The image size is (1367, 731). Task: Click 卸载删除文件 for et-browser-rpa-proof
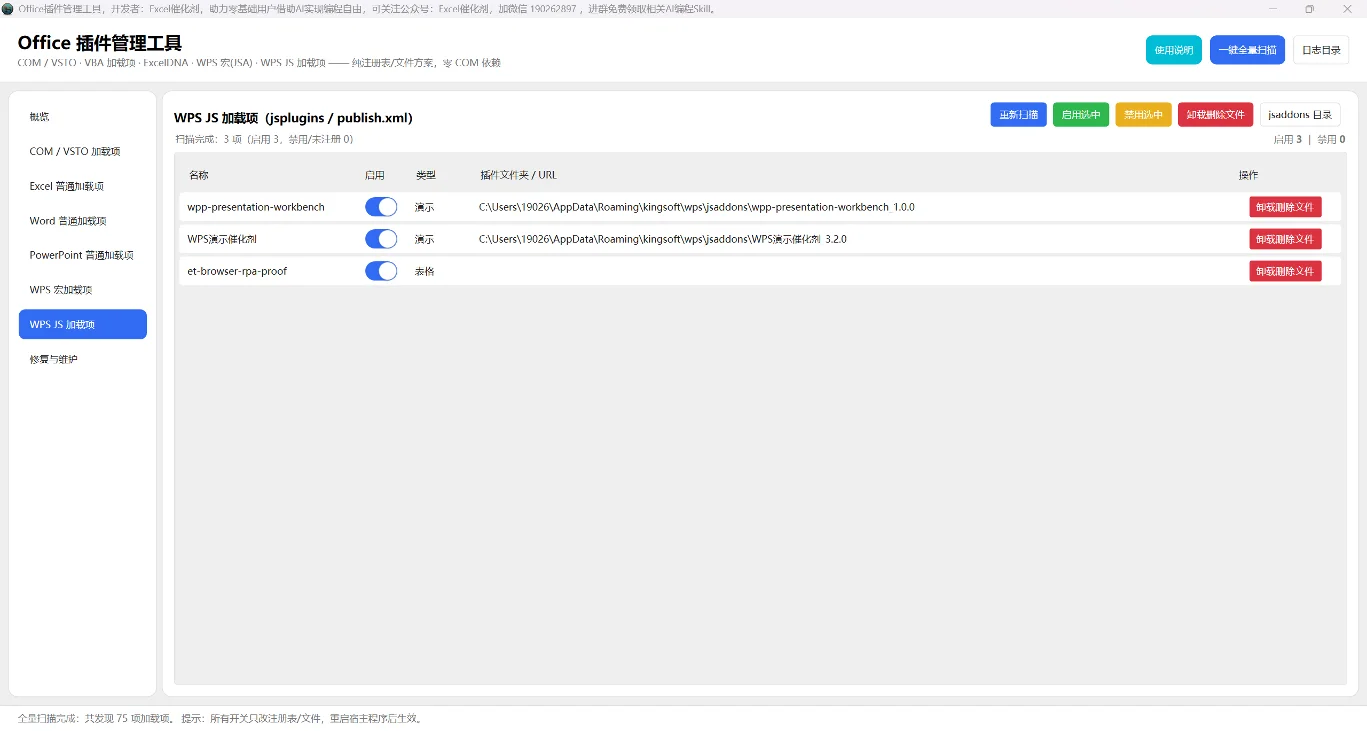pyautogui.click(x=1285, y=271)
